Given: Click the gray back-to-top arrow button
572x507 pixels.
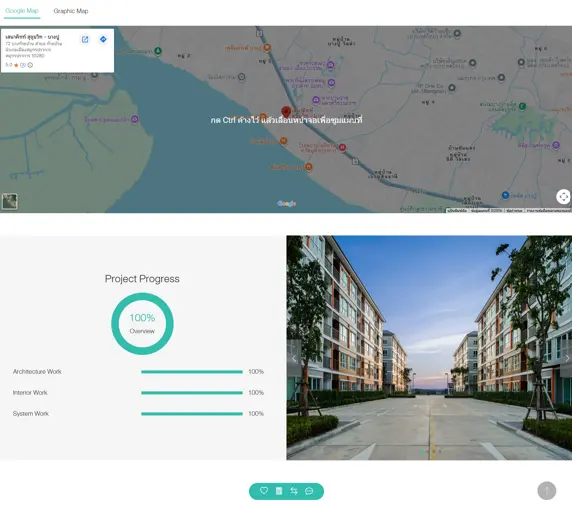Looking at the screenshot, I should click(x=546, y=491).
